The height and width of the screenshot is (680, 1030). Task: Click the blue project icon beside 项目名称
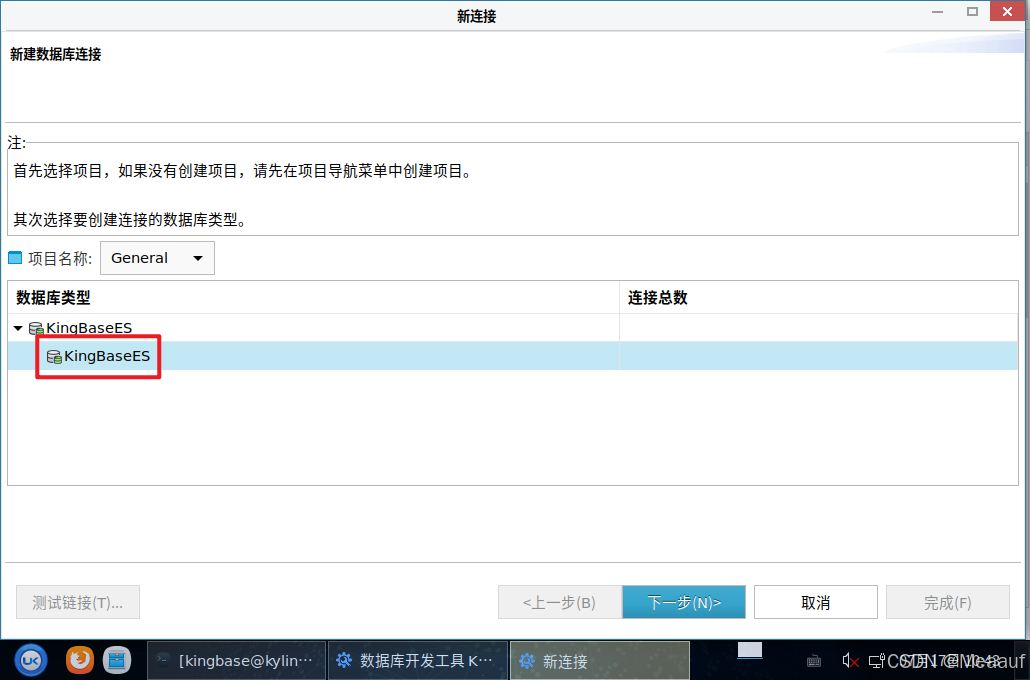tap(15, 258)
